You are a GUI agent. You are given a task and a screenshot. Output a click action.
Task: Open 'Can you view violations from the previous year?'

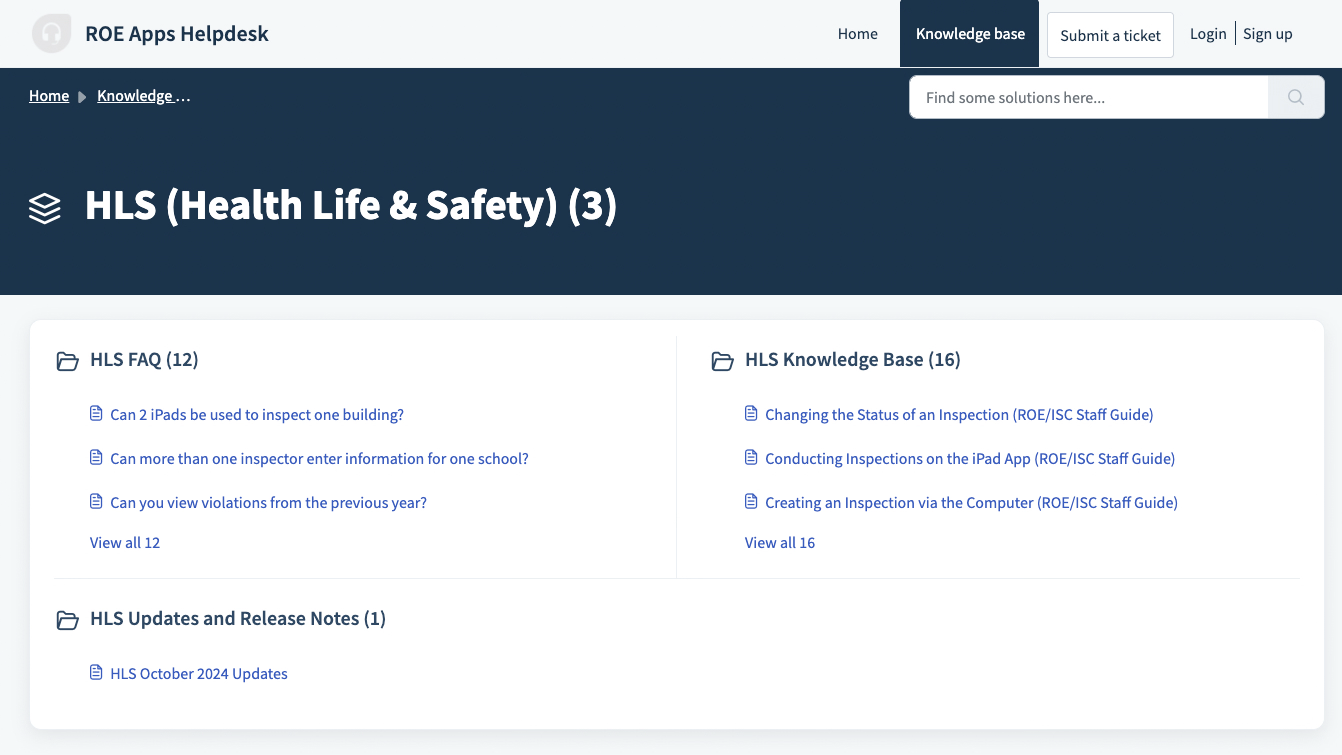268,503
